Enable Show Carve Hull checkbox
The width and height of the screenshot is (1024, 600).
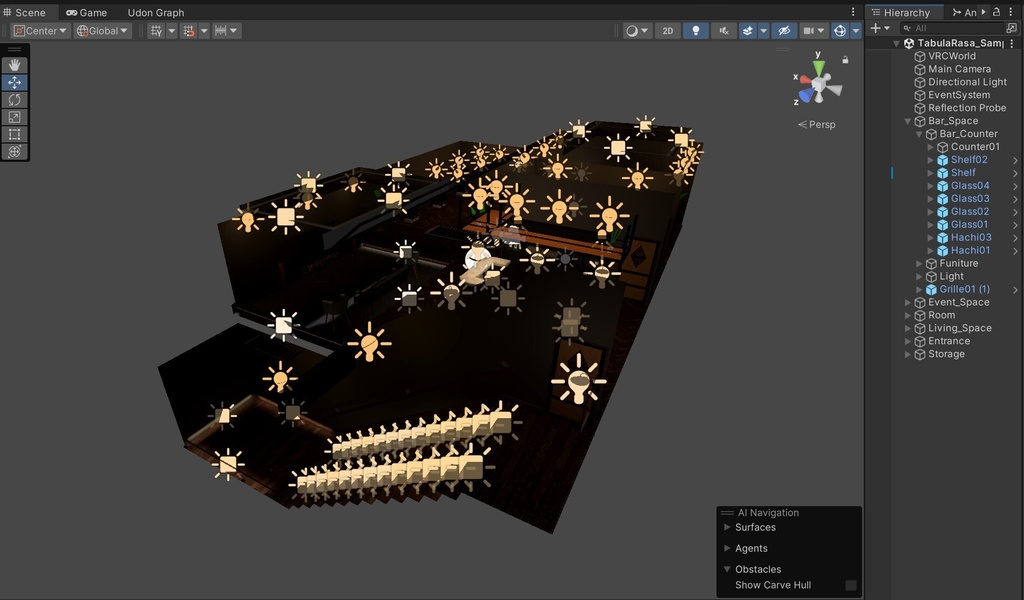tap(851, 585)
